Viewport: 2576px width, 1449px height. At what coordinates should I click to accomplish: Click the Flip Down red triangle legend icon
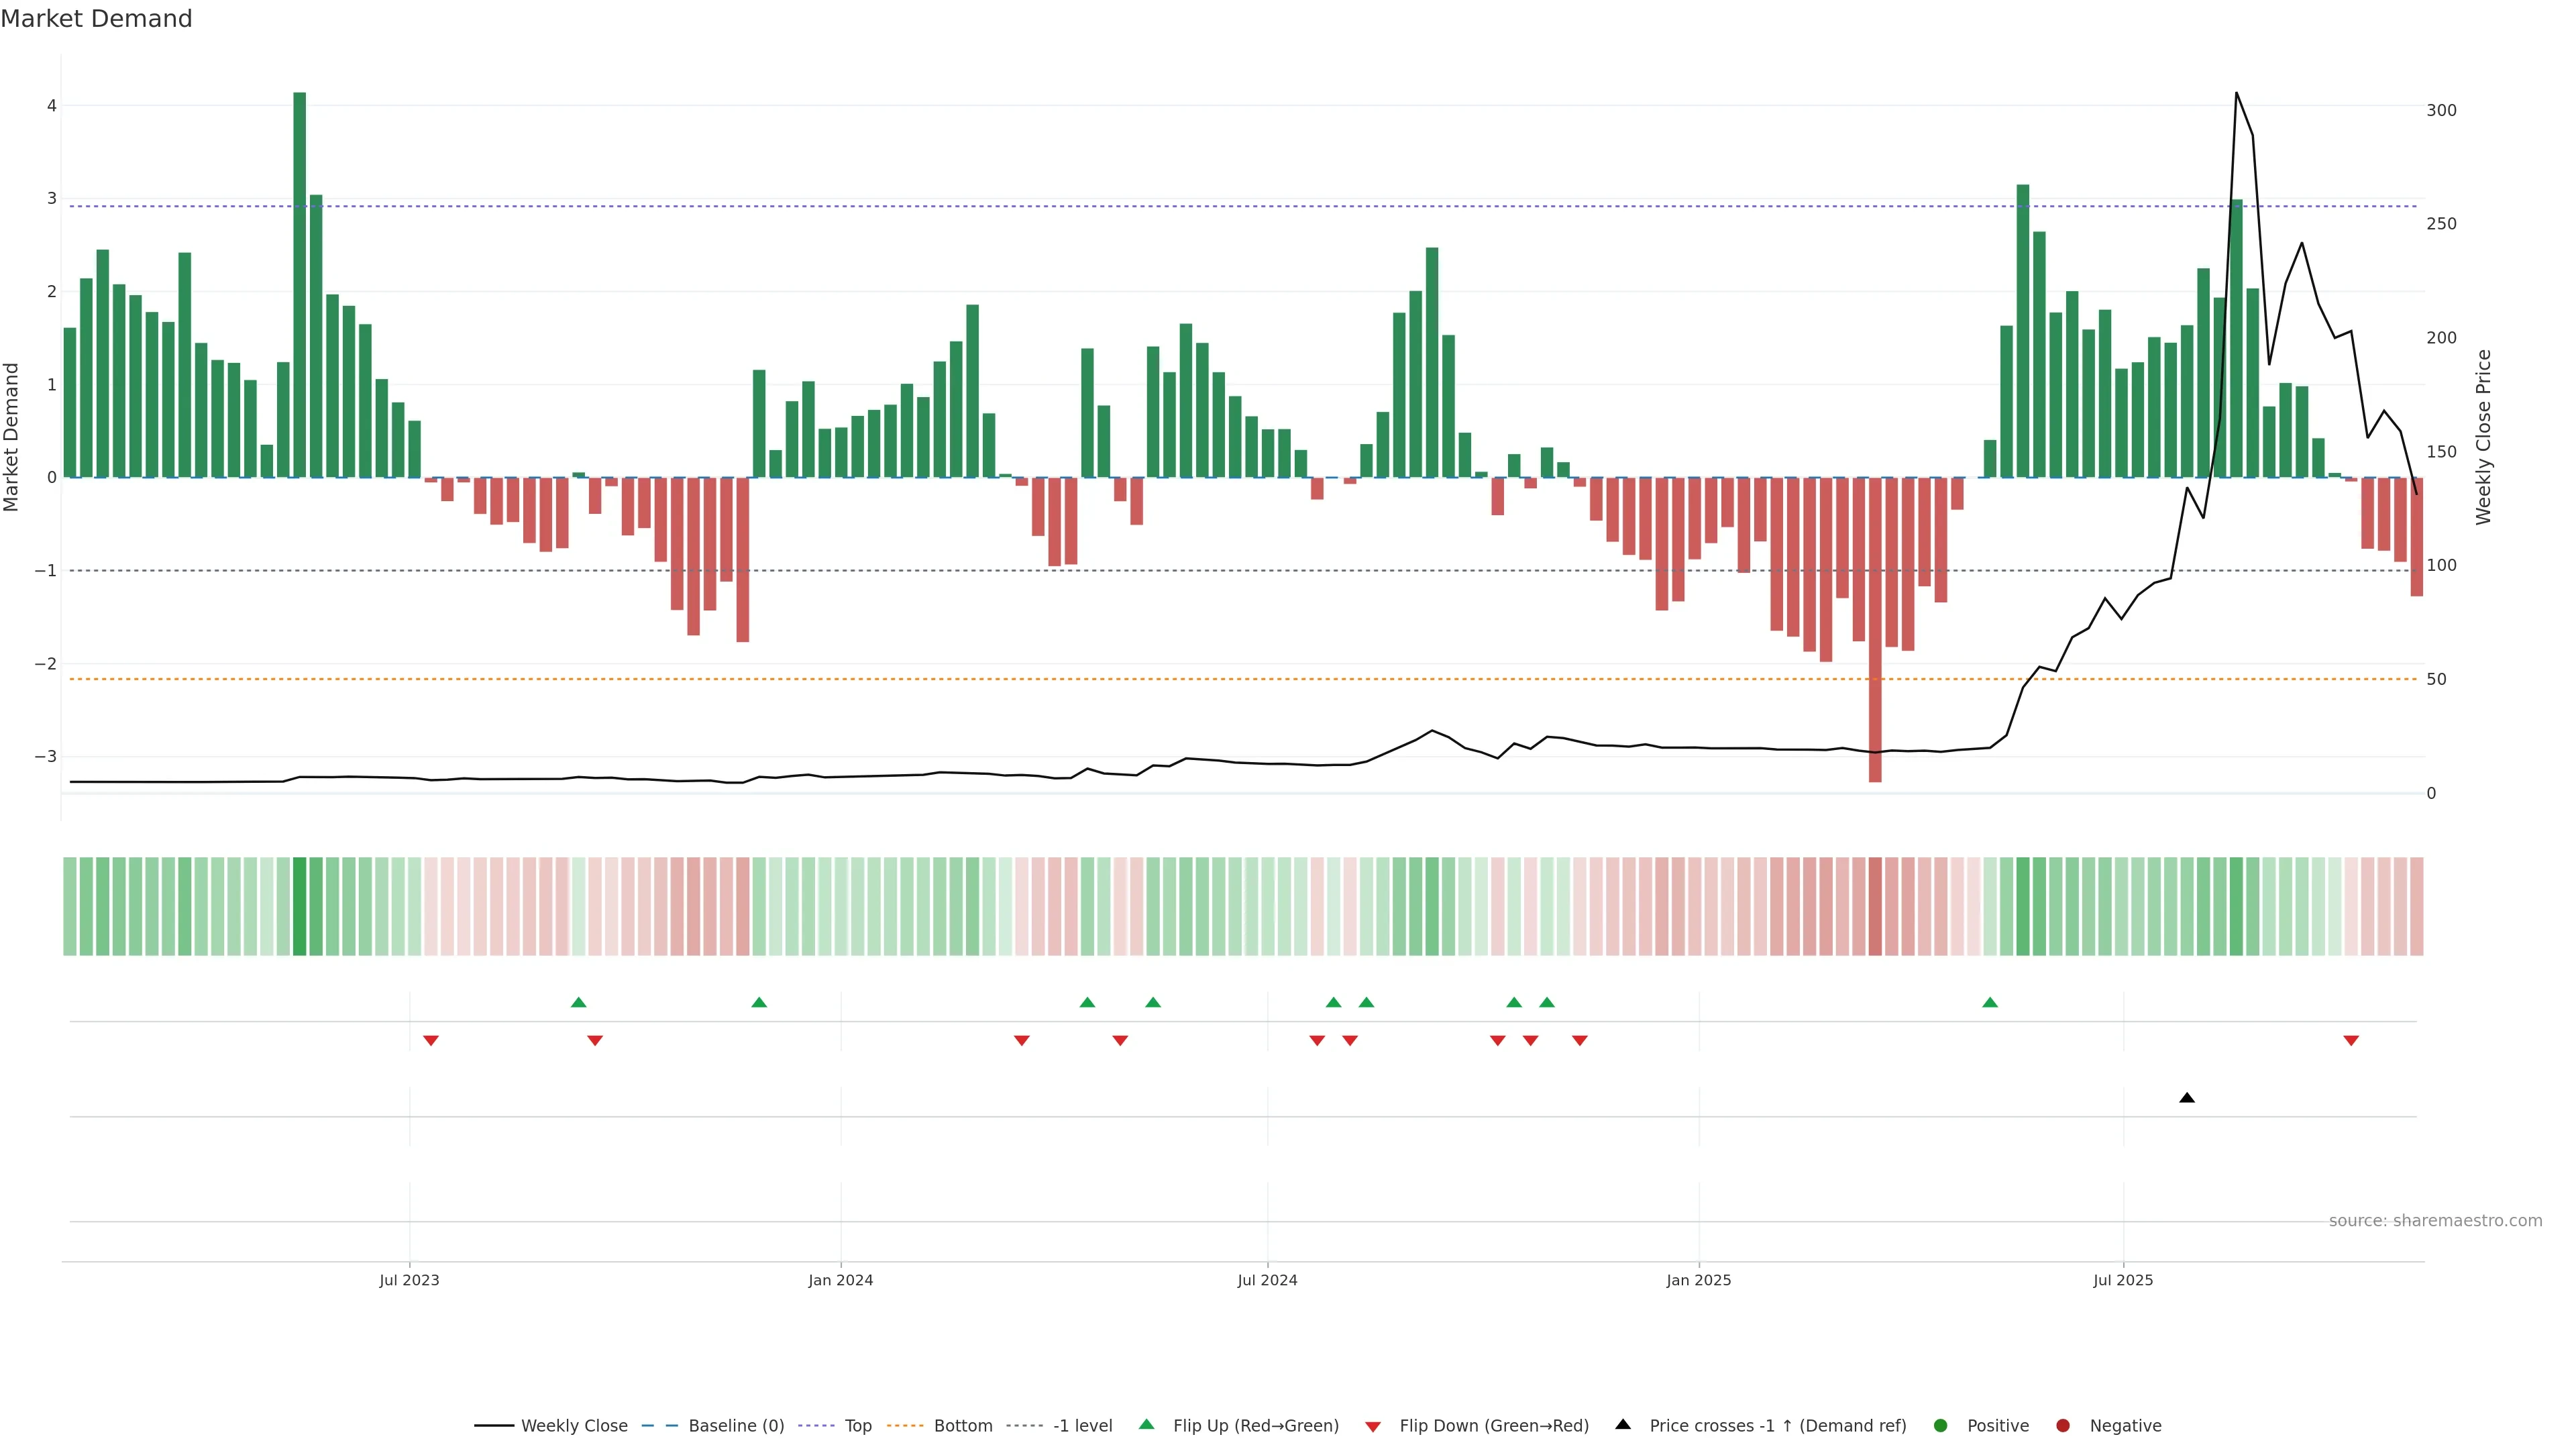(x=1373, y=1426)
